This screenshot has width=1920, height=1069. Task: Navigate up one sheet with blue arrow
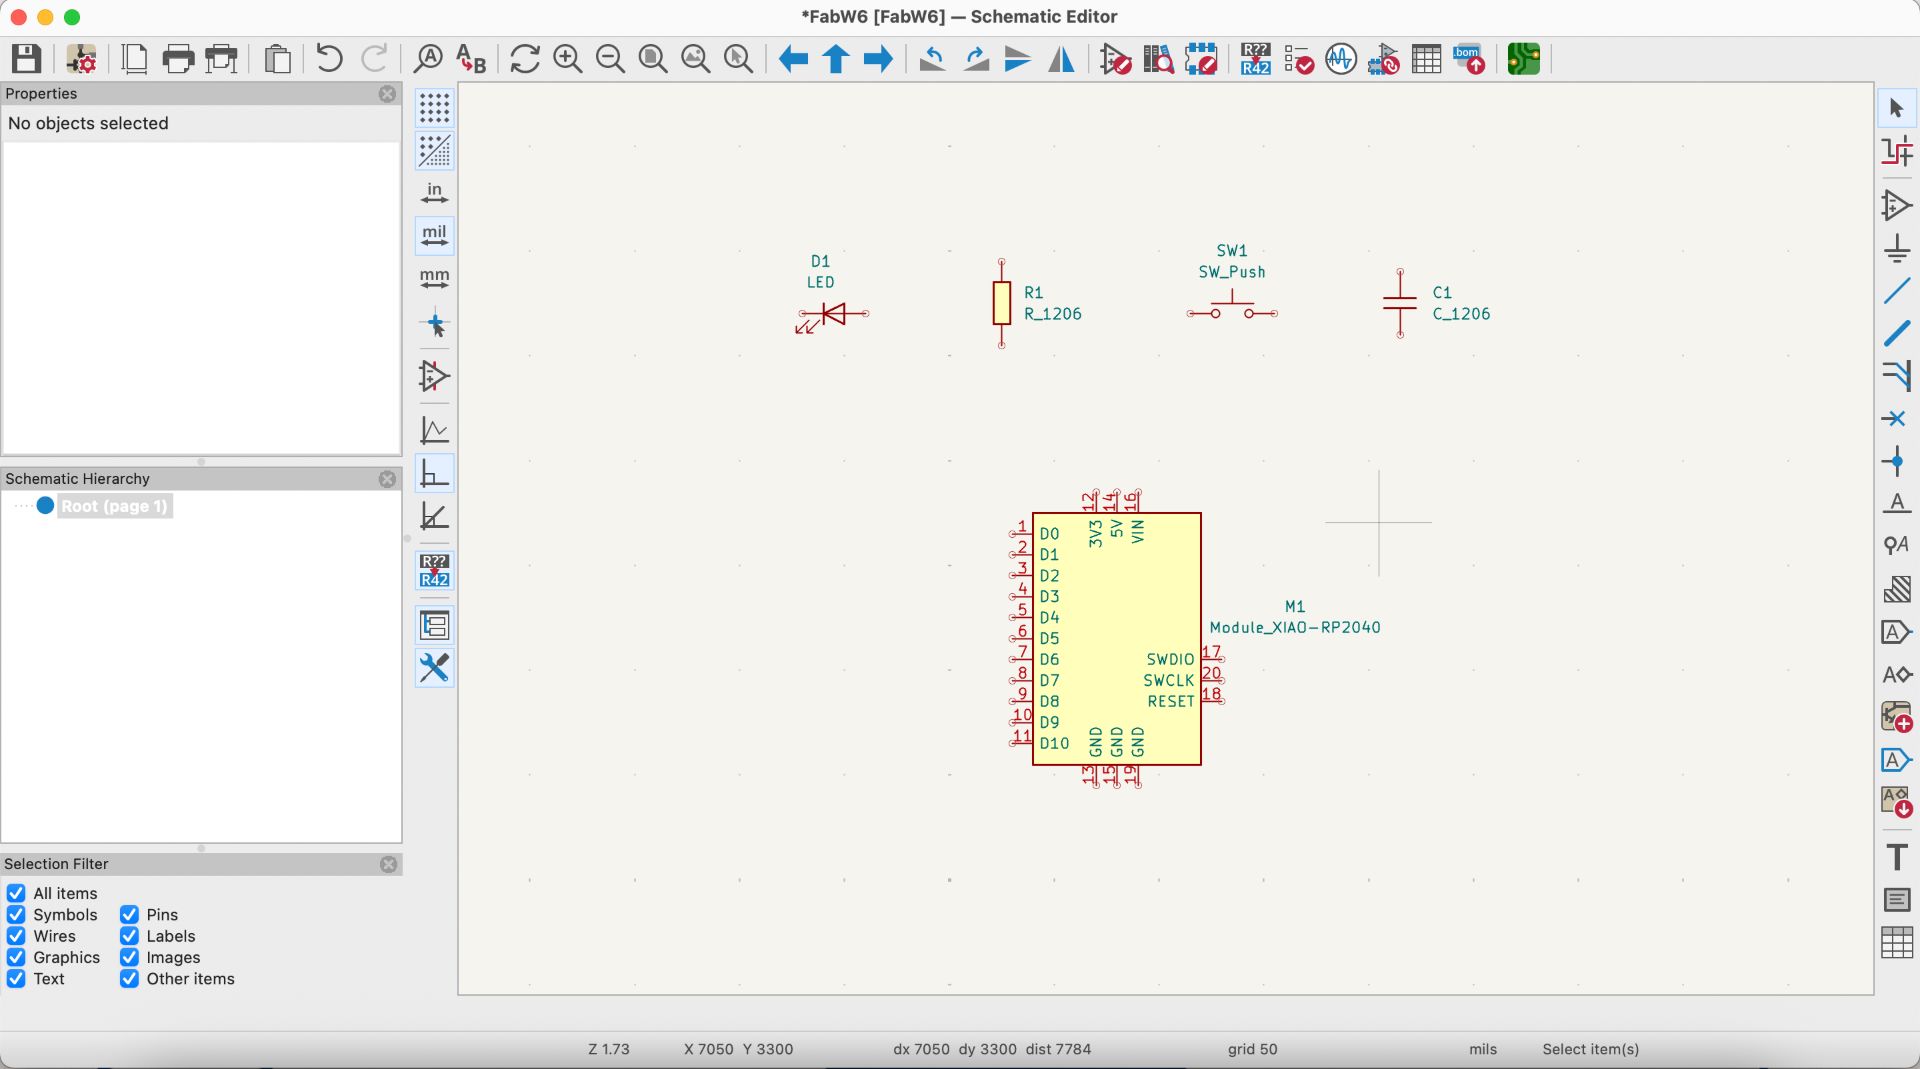pyautogui.click(x=836, y=59)
